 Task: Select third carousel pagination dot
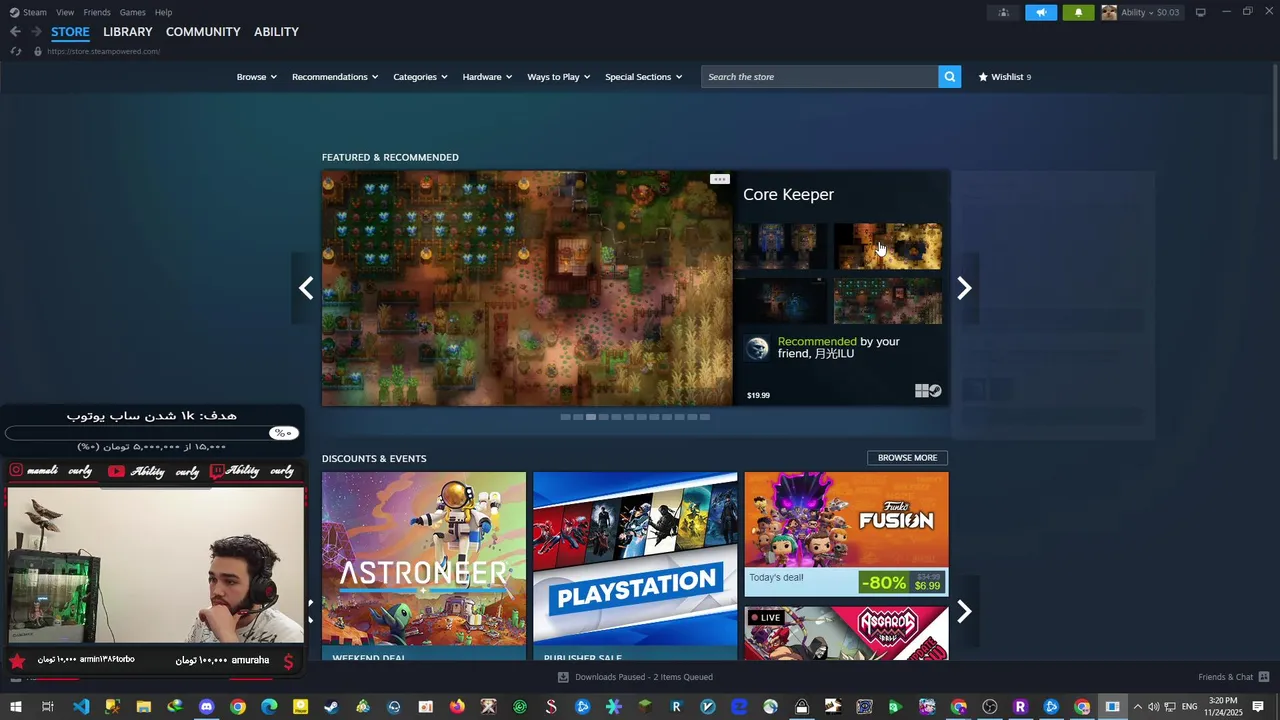point(591,417)
